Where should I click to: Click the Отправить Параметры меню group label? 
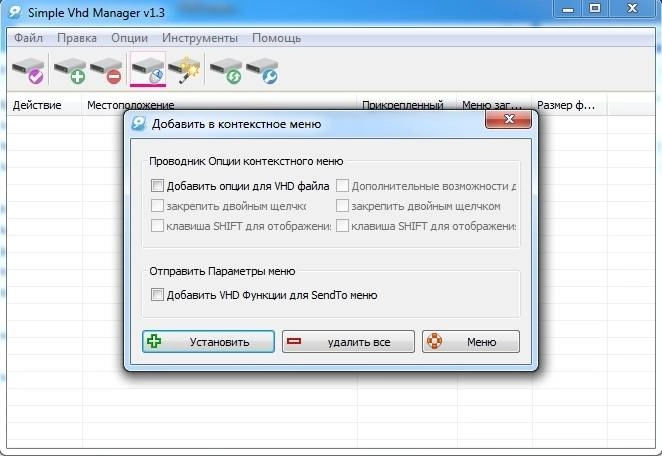[222, 271]
